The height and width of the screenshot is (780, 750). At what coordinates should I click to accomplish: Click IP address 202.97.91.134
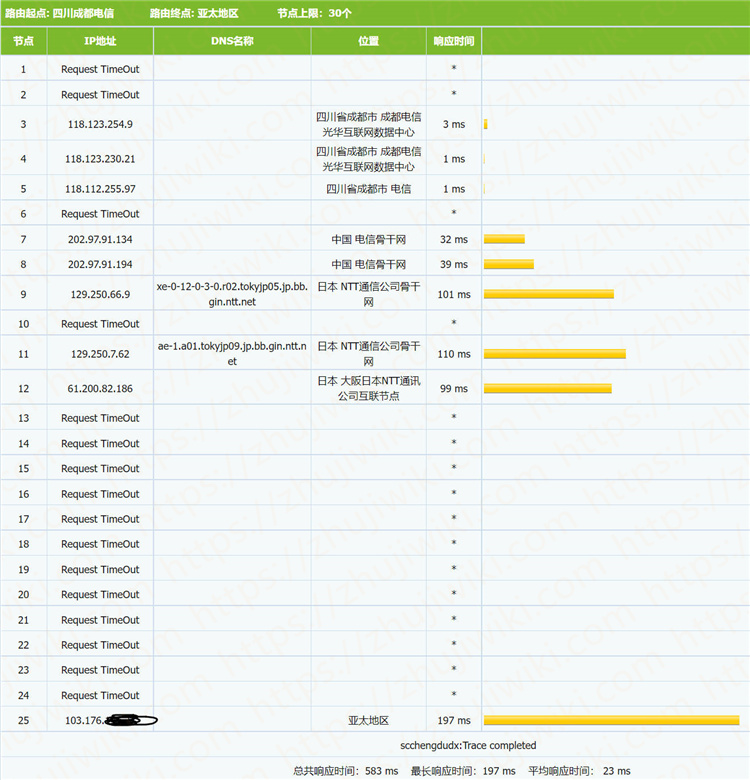click(x=100, y=240)
